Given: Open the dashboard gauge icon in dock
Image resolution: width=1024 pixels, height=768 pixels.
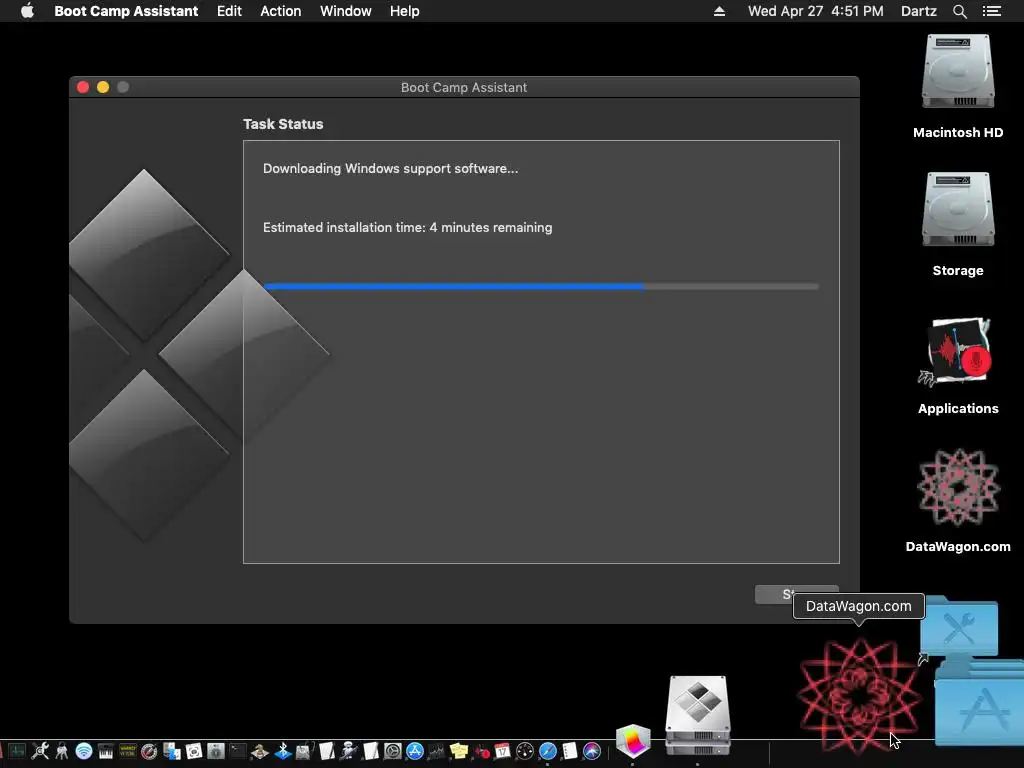Looking at the screenshot, I should point(525,750).
